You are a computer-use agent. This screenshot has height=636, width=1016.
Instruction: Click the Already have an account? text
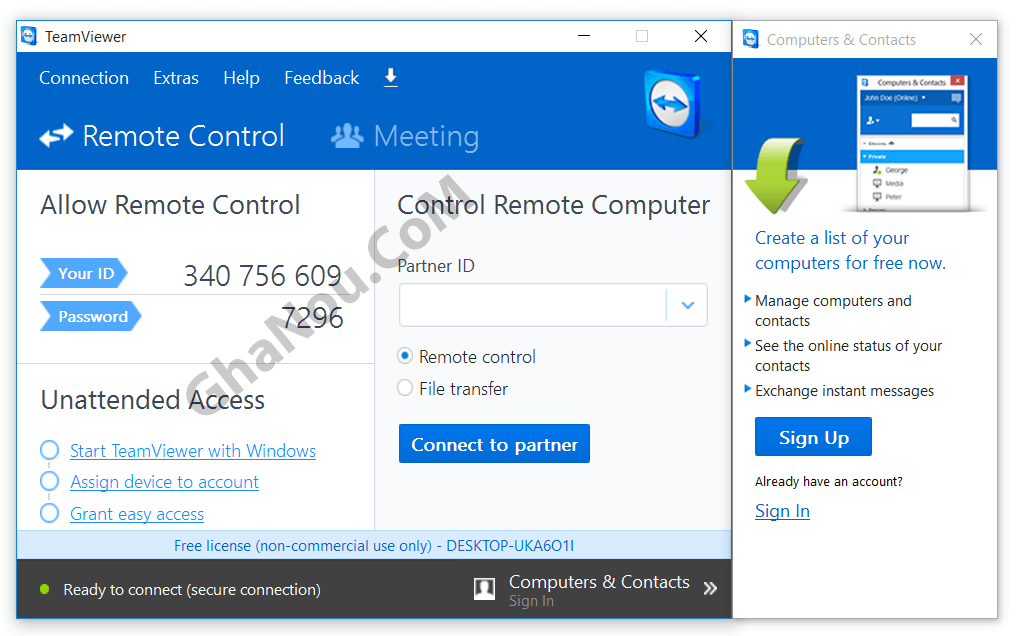pos(829,481)
